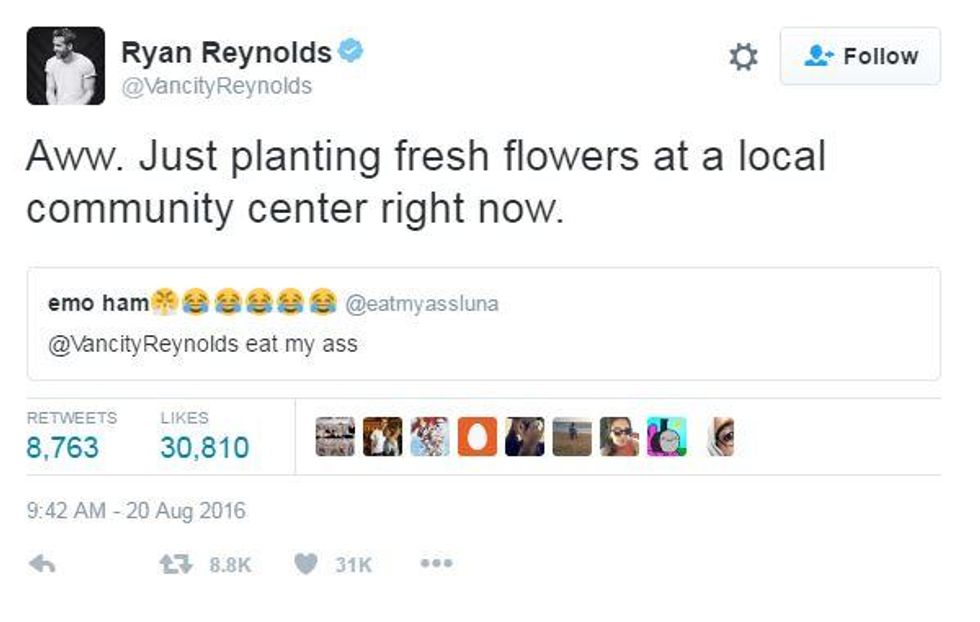Viewport: 980px width, 622px height.
Task: Click the emo ham display name
Action: pos(98,303)
